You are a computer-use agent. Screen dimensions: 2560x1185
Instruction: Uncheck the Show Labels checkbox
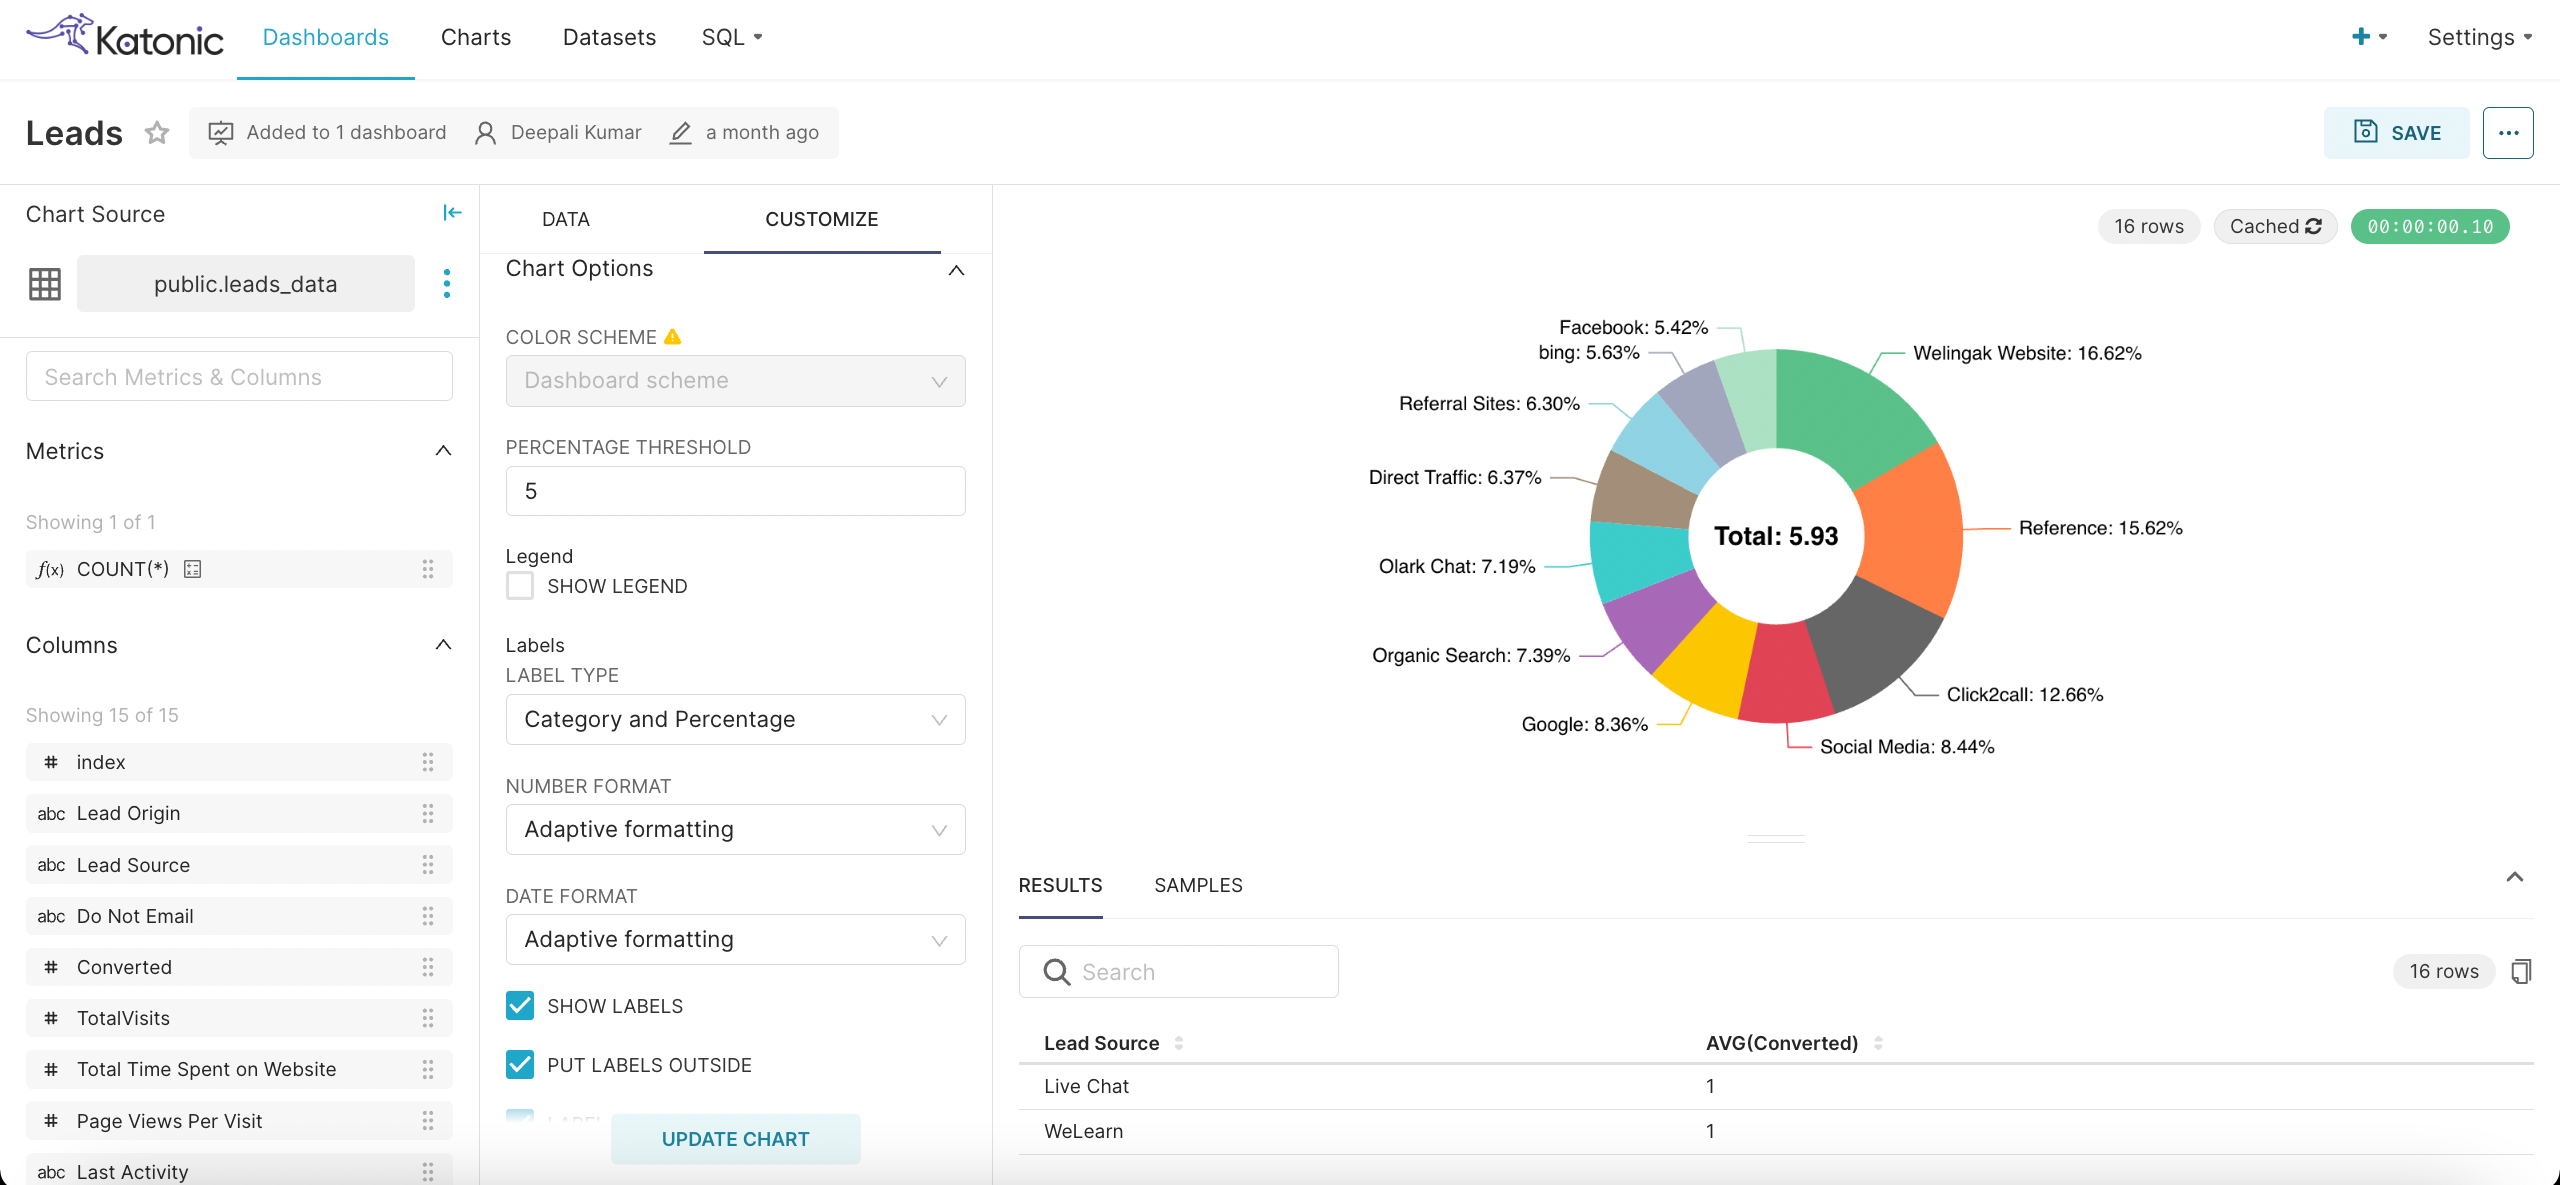pos(520,1006)
